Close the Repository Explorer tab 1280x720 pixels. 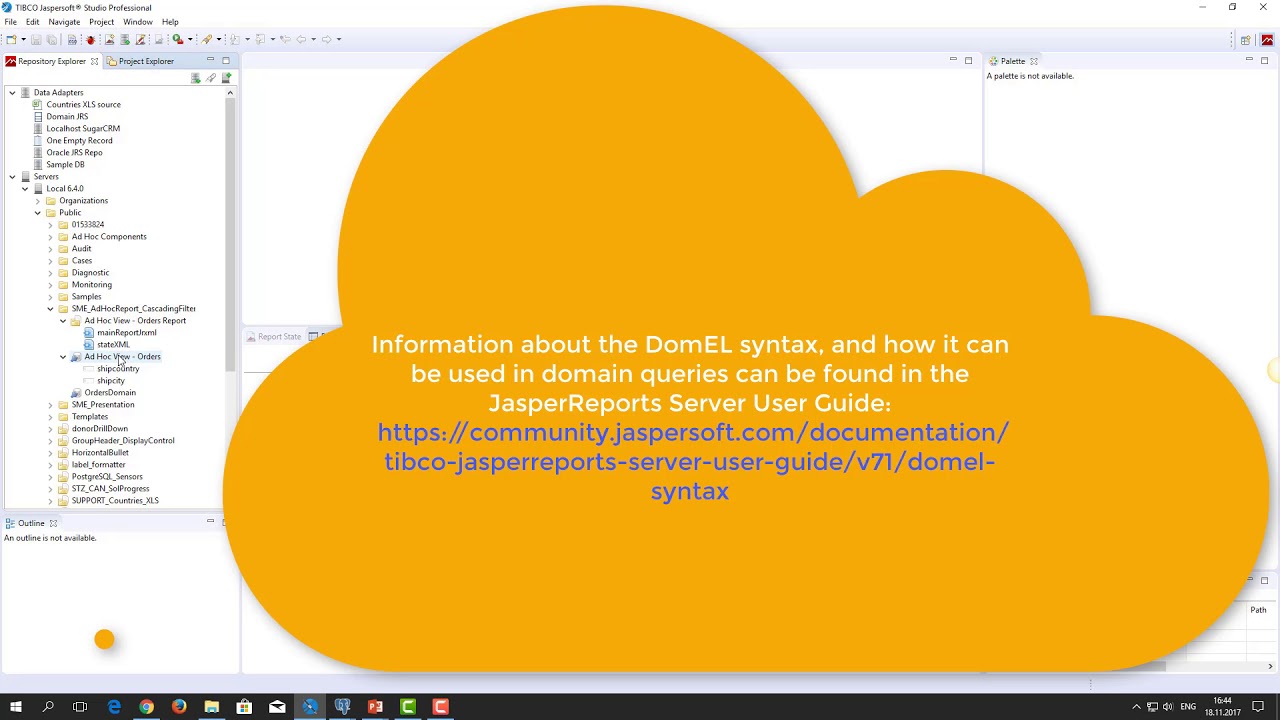(x=94, y=61)
